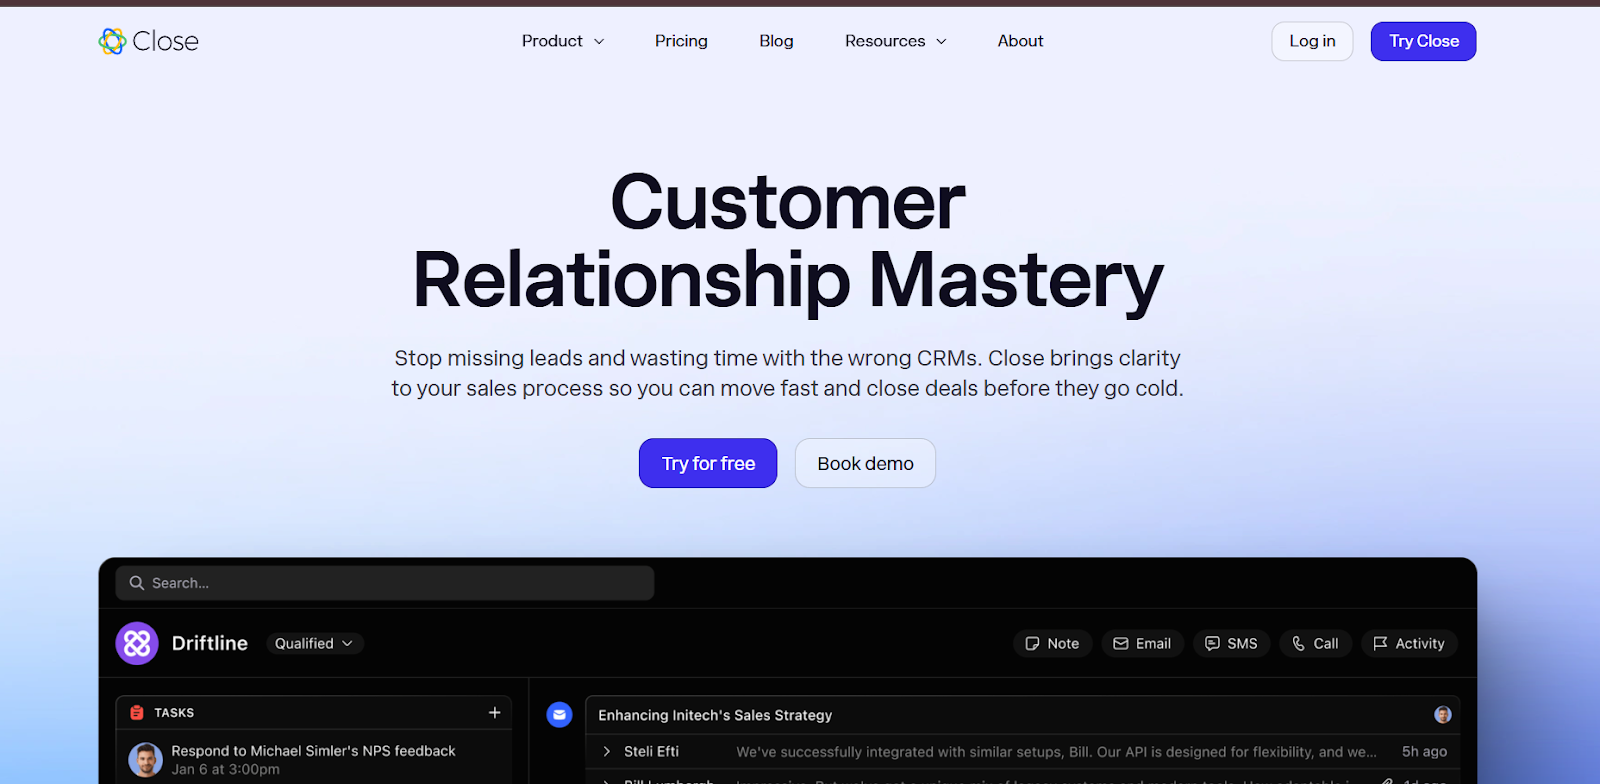Open the Enhancing Initech's Sales Strategy thread
Screen dimensions: 1600x784
click(715, 715)
